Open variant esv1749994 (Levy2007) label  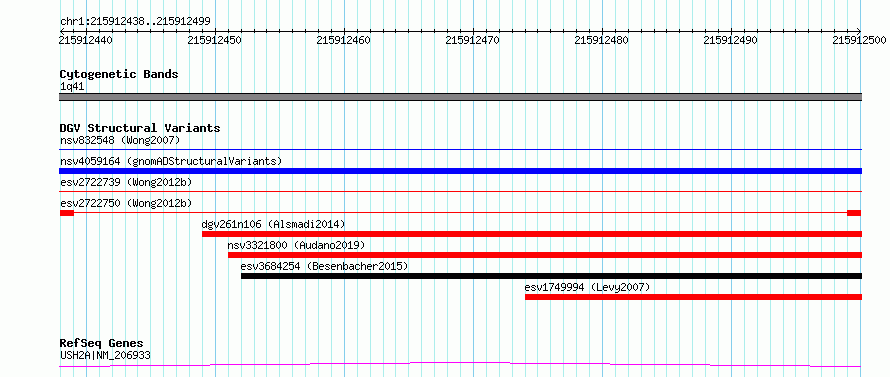pos(587,287)
